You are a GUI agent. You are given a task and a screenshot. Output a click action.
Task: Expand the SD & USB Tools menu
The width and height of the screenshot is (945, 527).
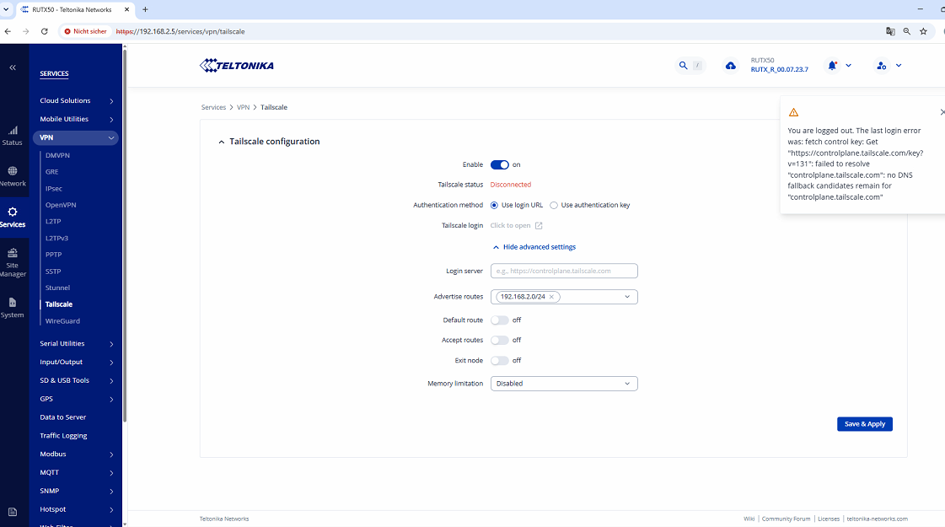(x=76, y=380)
